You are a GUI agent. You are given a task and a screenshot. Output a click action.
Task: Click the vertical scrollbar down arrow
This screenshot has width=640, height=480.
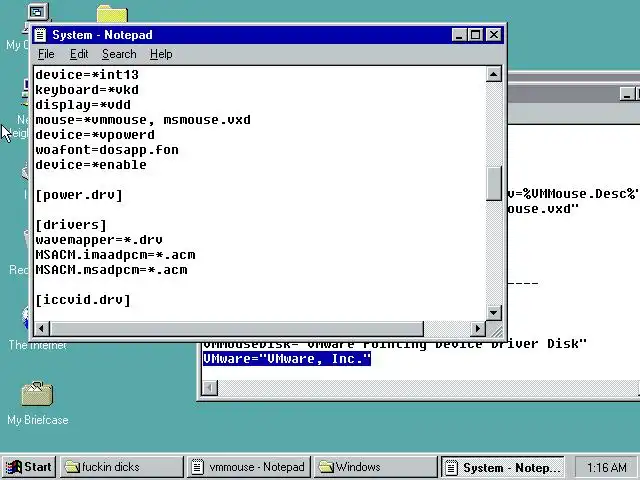tap(493, 313)
